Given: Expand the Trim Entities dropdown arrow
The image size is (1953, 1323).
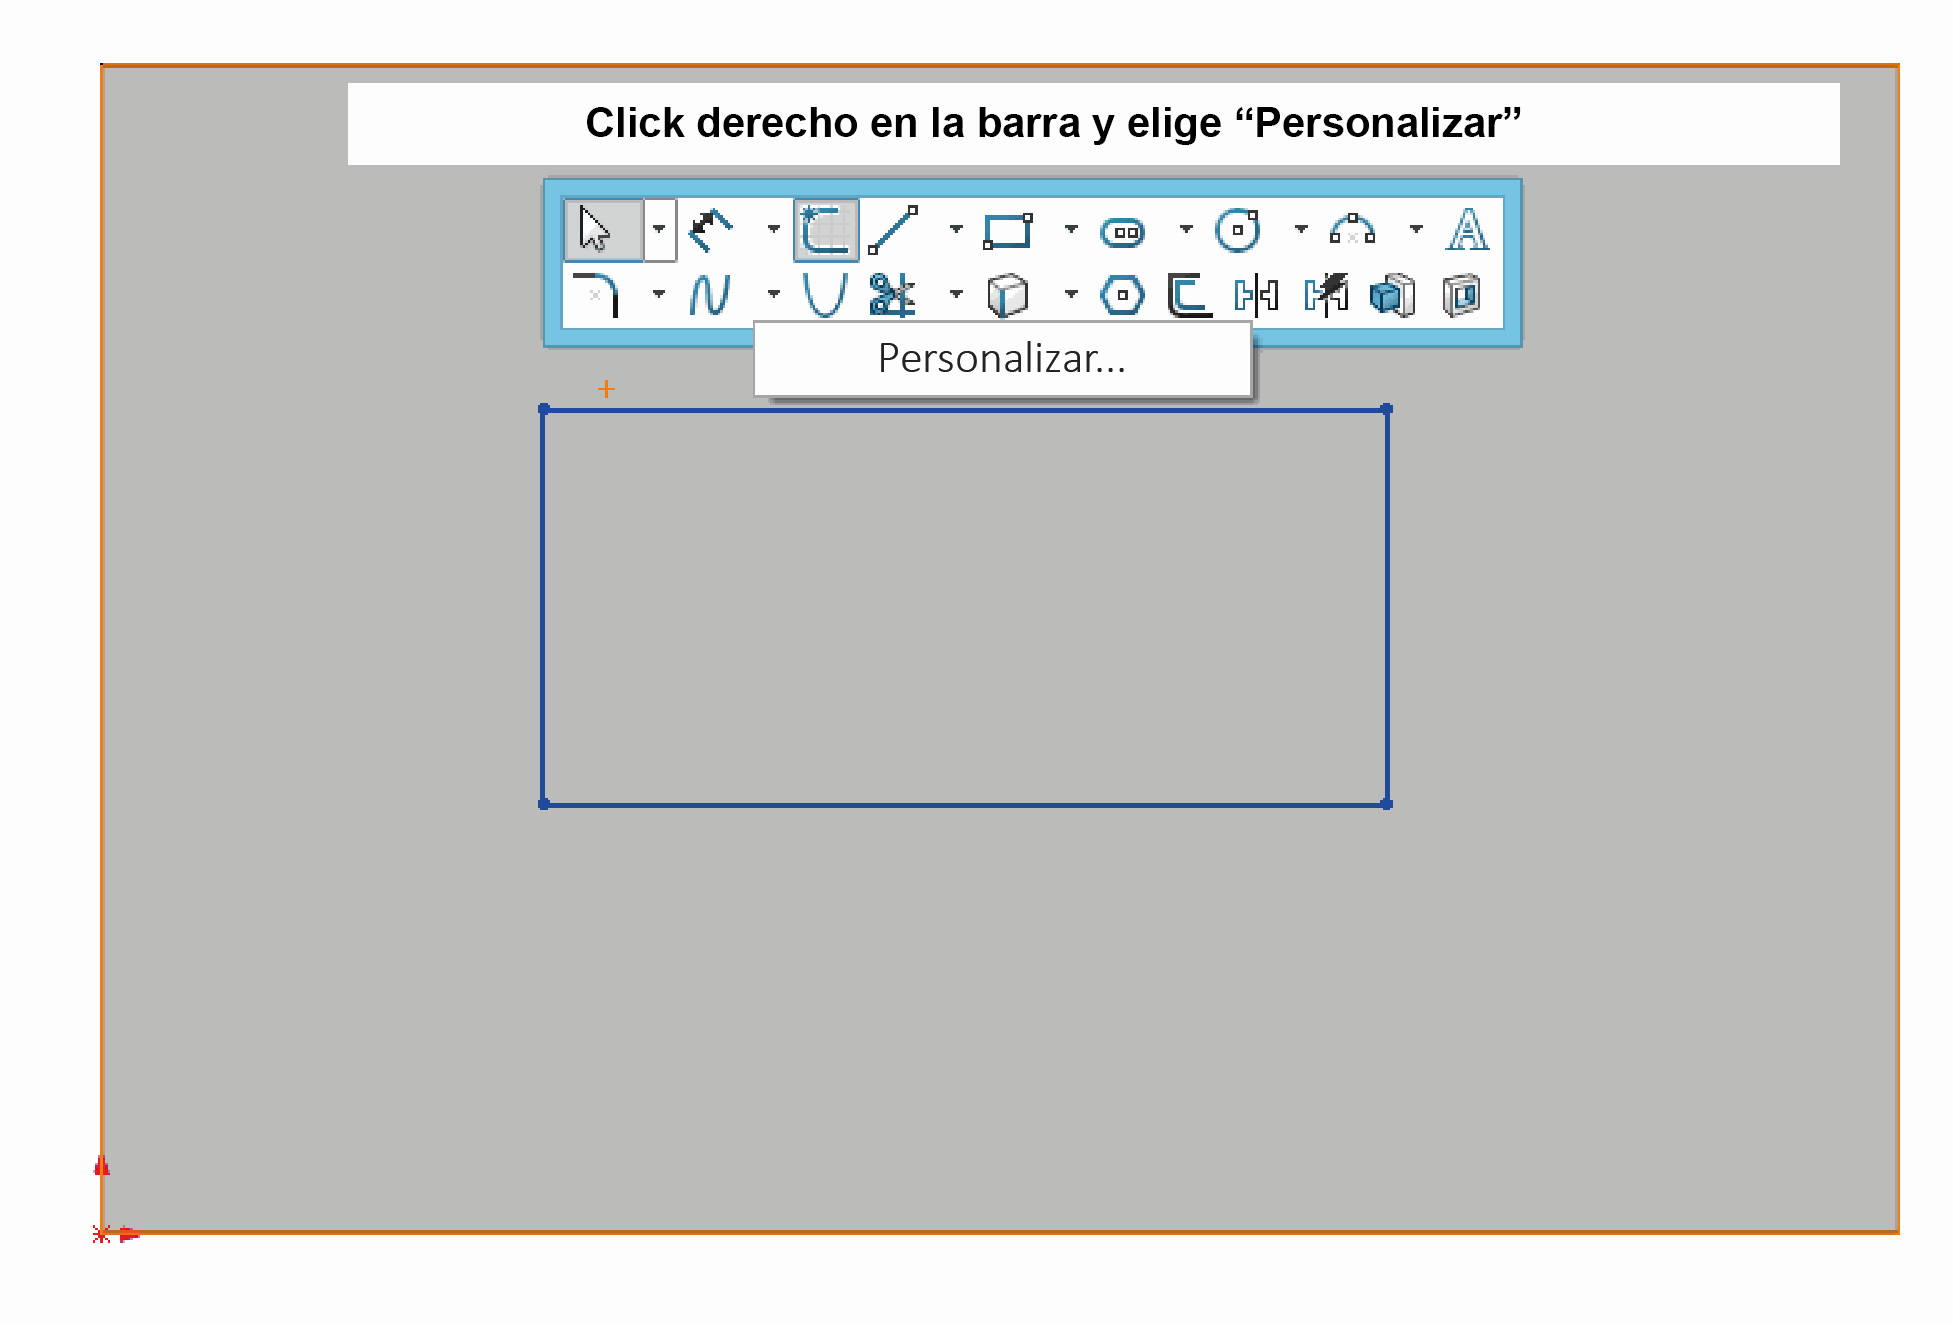Looking at the screenshot, I should 956,294.
